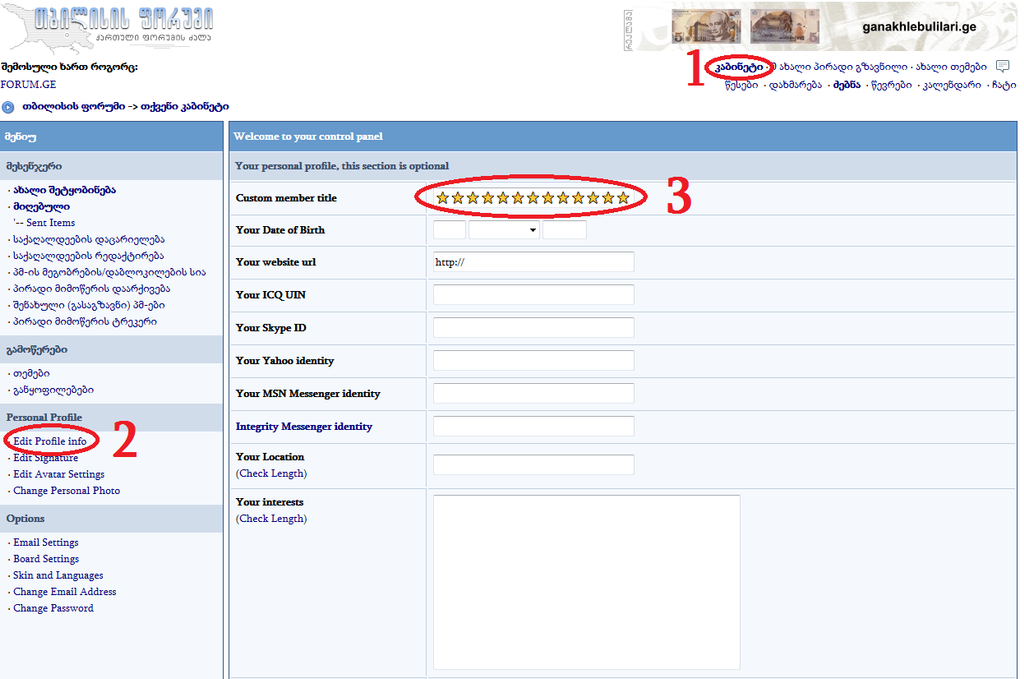
Task: Focus the Your ICQ UIN field
Action: tap(534, 294)
